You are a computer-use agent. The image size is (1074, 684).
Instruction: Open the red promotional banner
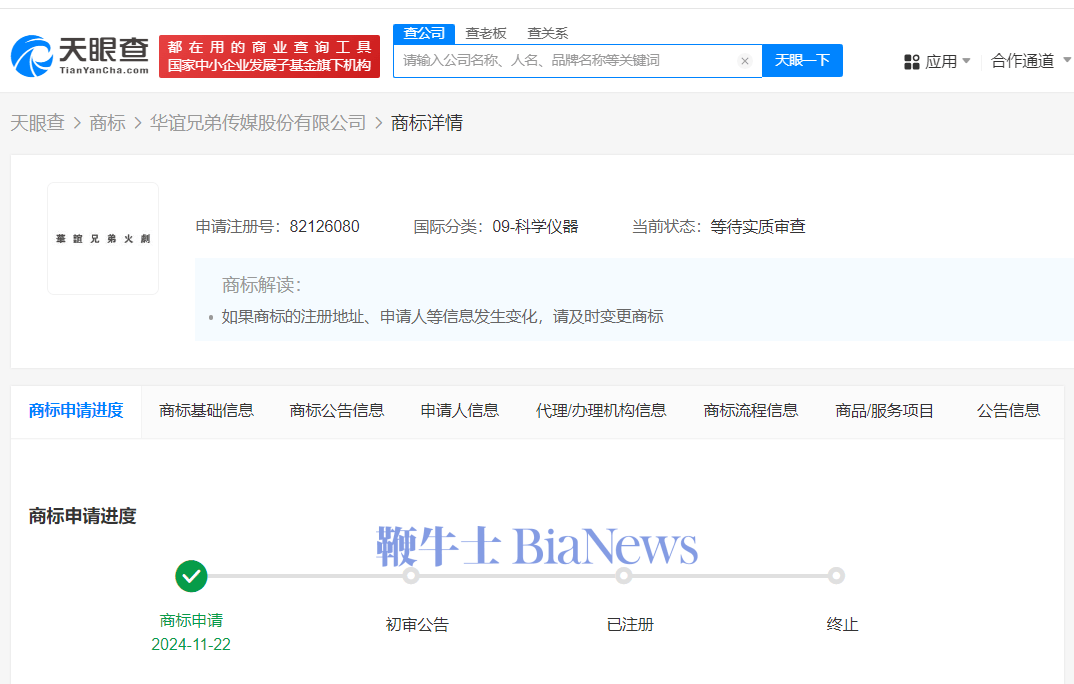(x=269, y=56)
